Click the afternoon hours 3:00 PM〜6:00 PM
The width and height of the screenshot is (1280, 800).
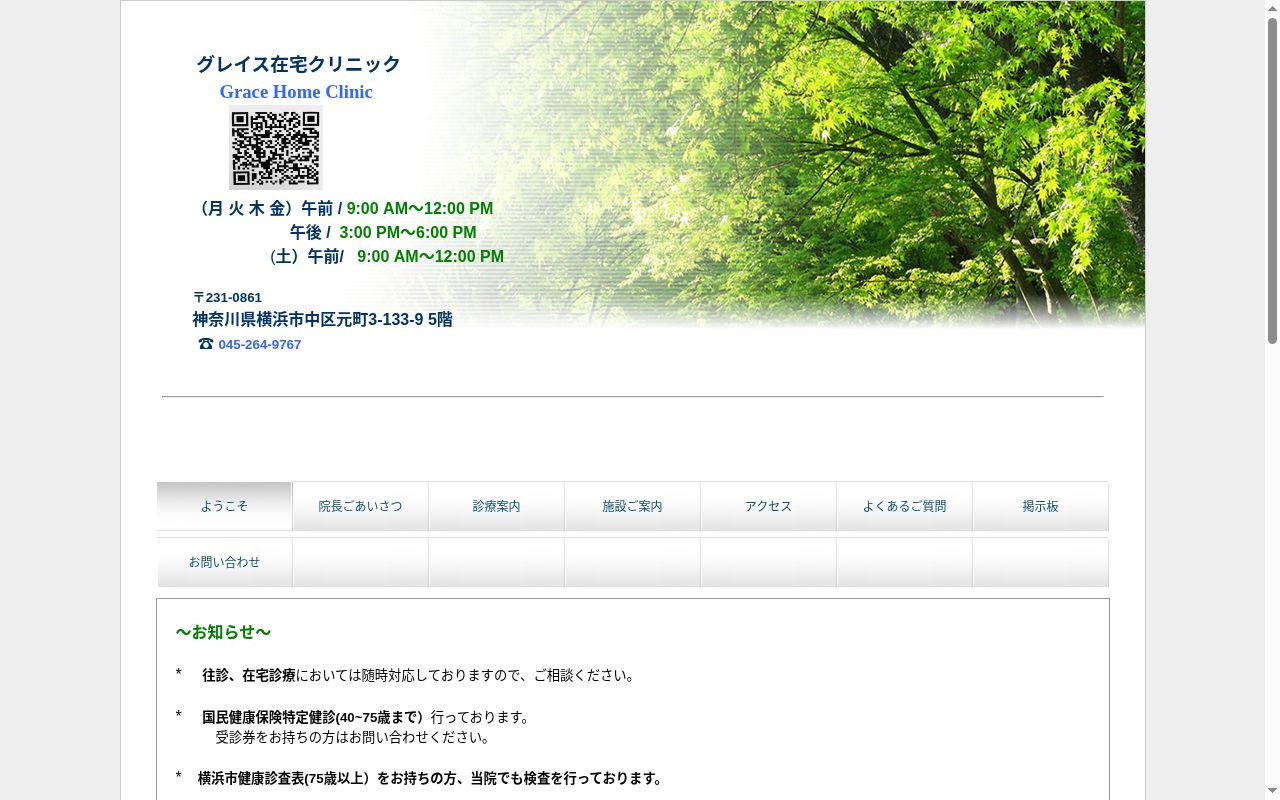click(408, 233)
